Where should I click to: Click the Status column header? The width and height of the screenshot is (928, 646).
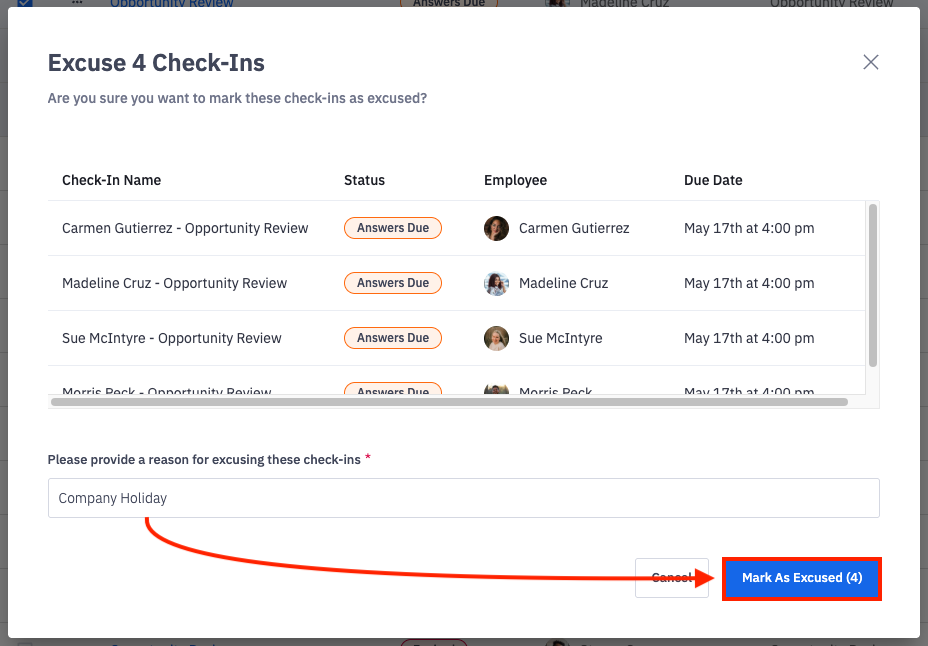click(364, 180)
